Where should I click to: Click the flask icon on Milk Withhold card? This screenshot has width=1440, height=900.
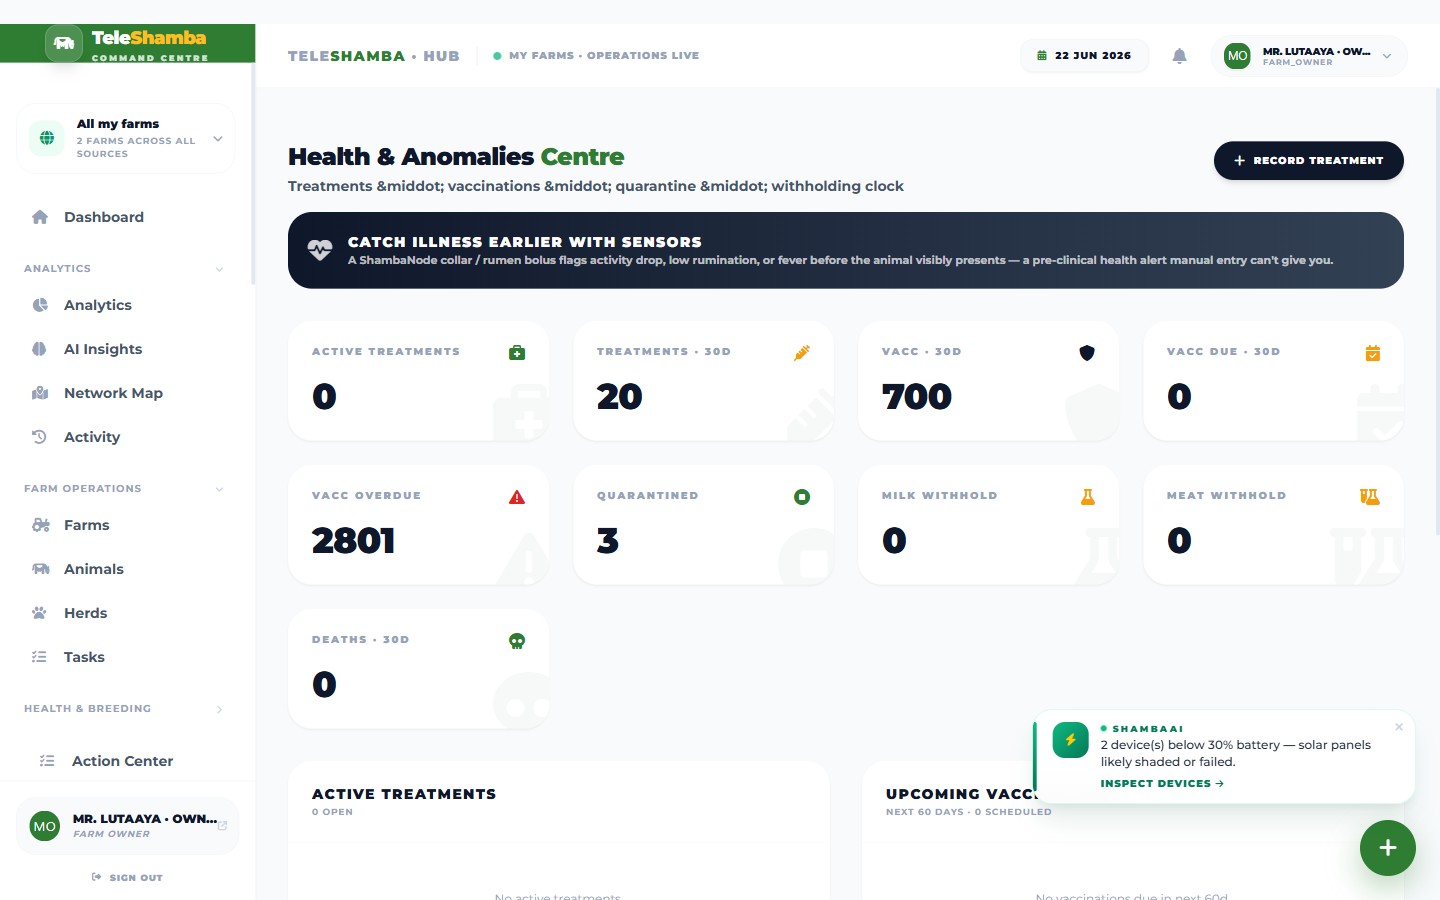pyautogui.click(x=1087, y=497)
